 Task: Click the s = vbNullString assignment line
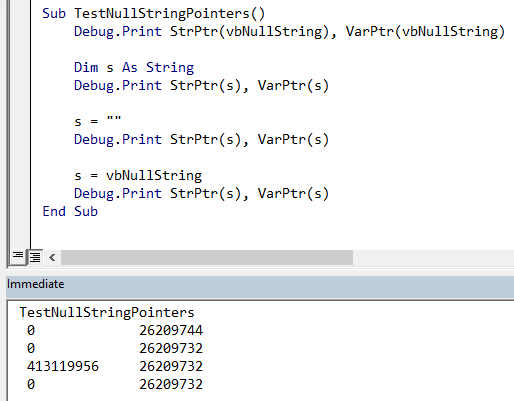(x=138, y=175)
